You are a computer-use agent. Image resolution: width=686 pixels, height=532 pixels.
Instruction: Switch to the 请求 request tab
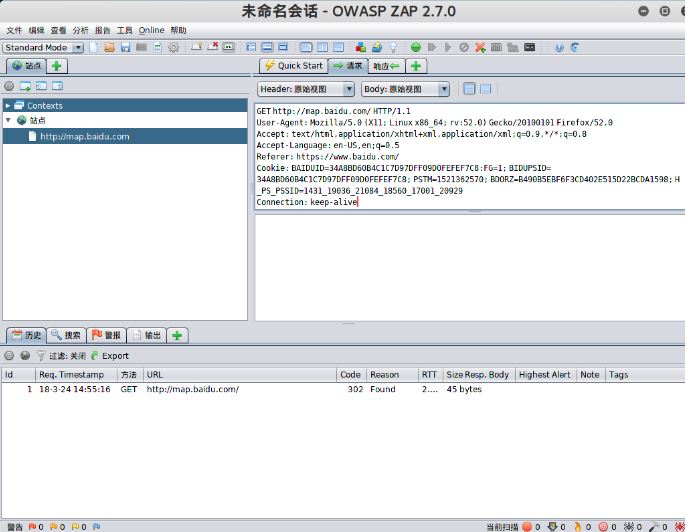pyautogui.click(x=347, y=66)
